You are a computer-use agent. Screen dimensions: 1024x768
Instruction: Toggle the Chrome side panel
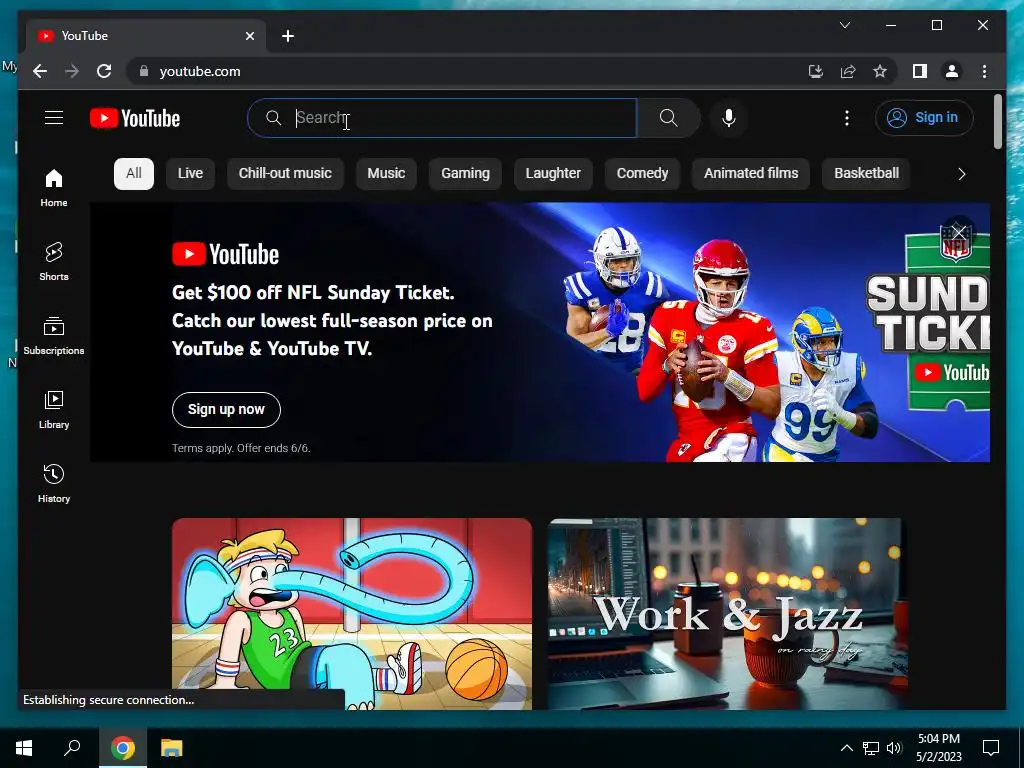point(920,71)
